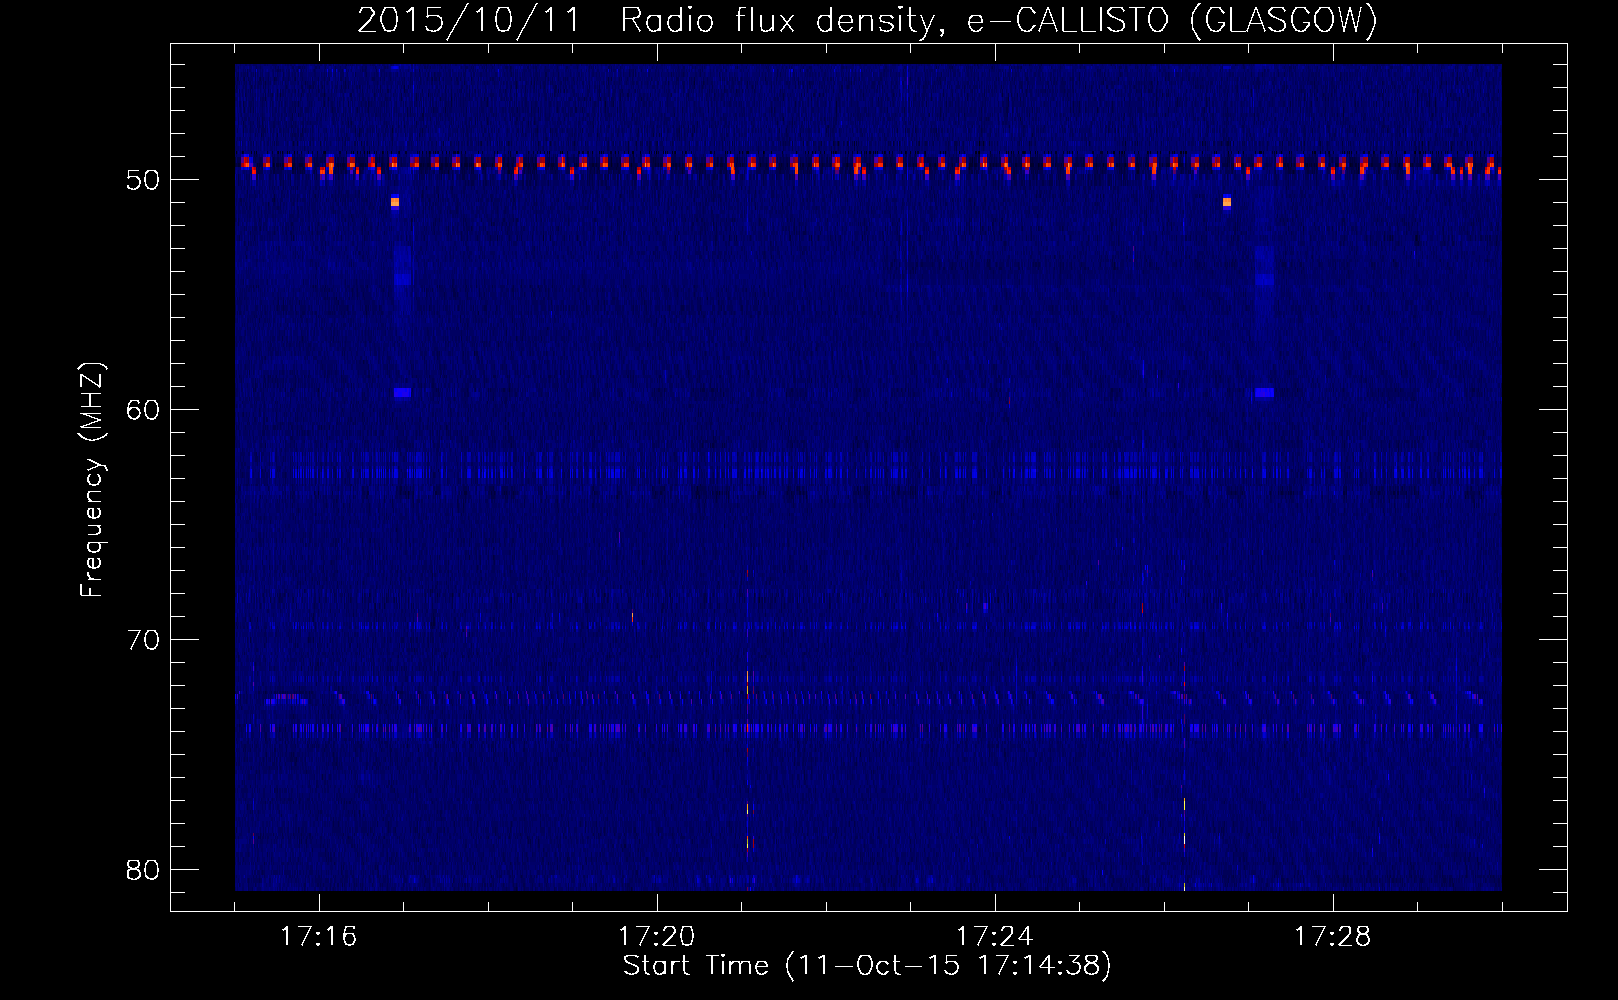1618x1000 pixels.
Task: Click the 17:24 time tick label
Action: (x=995, y=937)
